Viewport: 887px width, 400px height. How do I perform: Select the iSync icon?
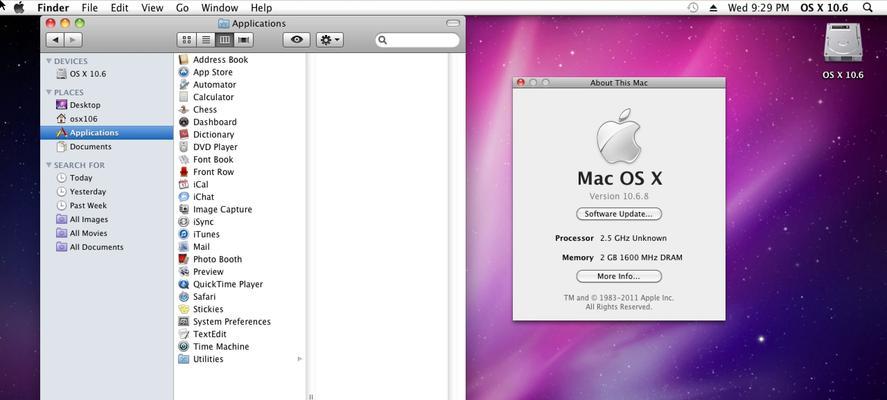point(183,221)
